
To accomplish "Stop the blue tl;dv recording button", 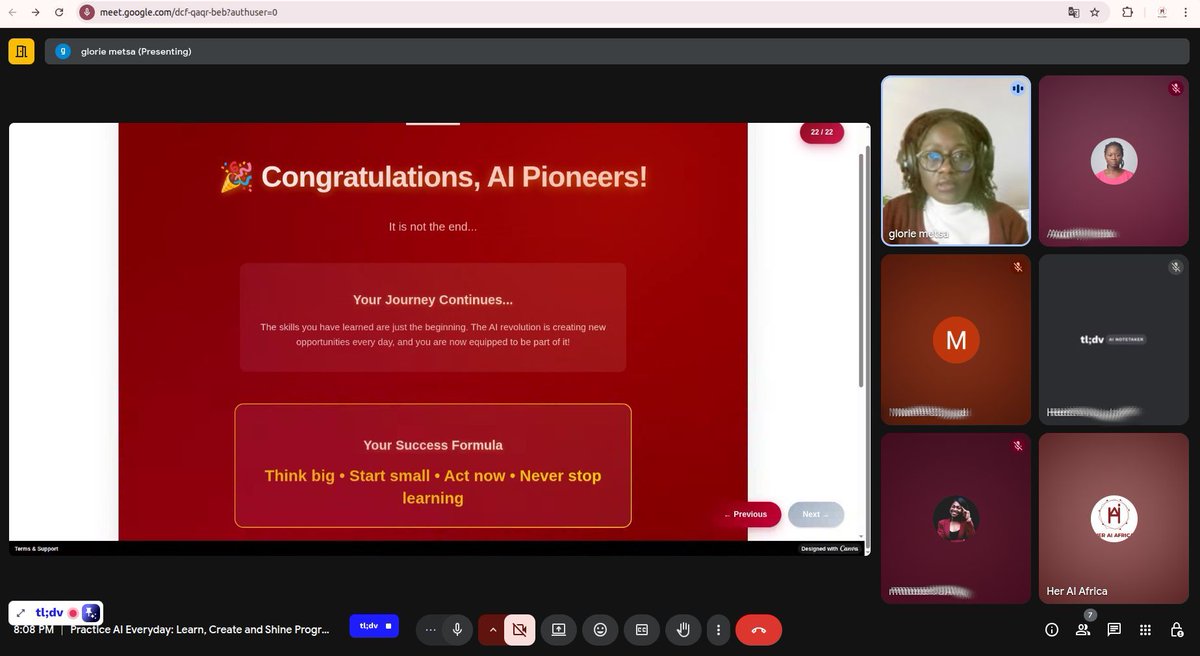I will [374, 626].
